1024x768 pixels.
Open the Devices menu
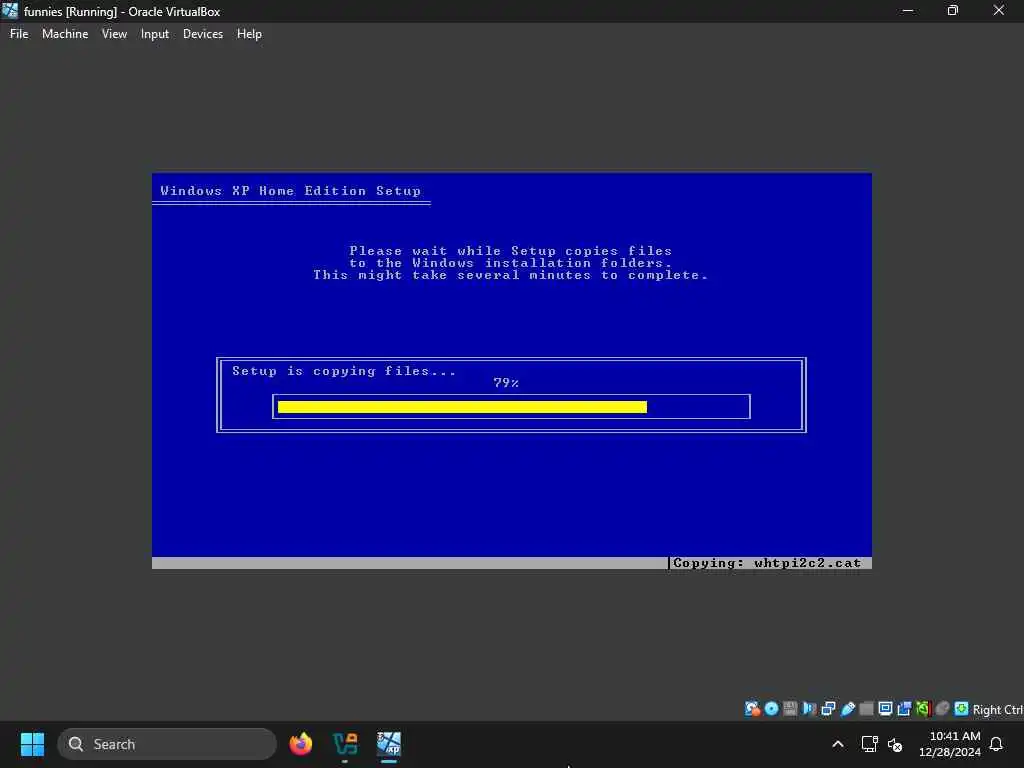[202, 34]
